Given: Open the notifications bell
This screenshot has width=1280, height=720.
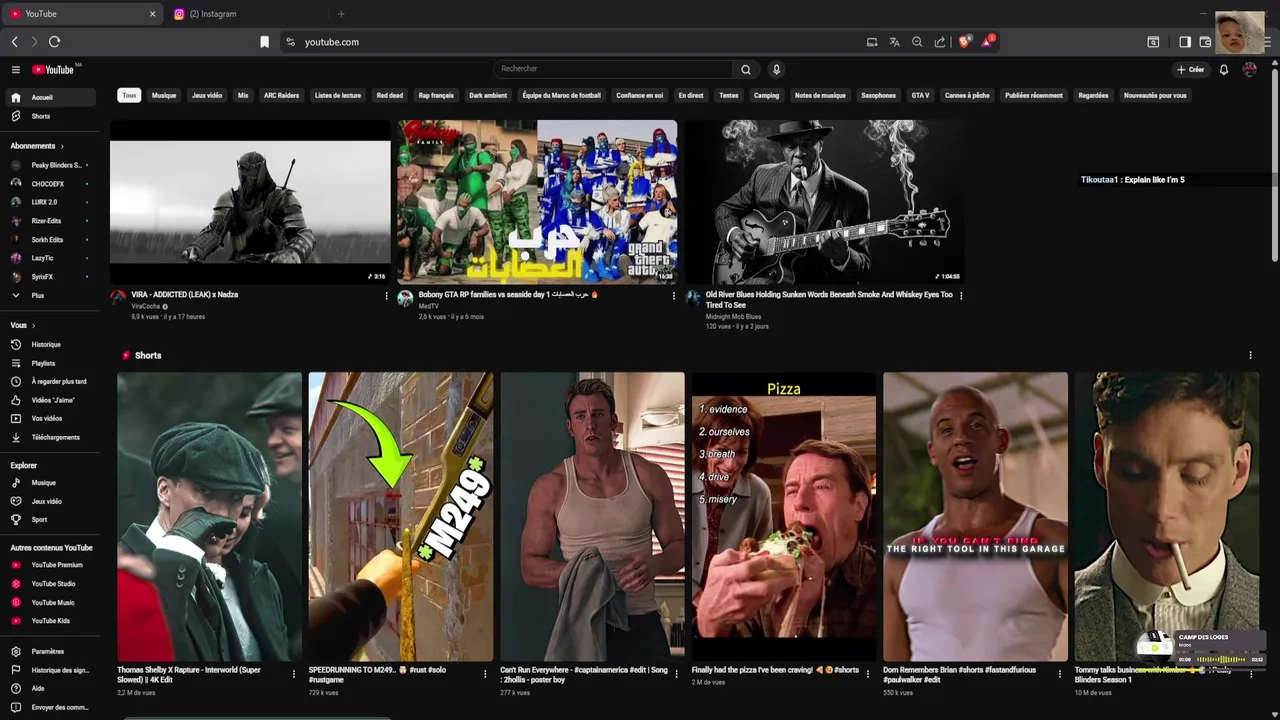Looking at the screenshot, I should [x=1223, y=70].
